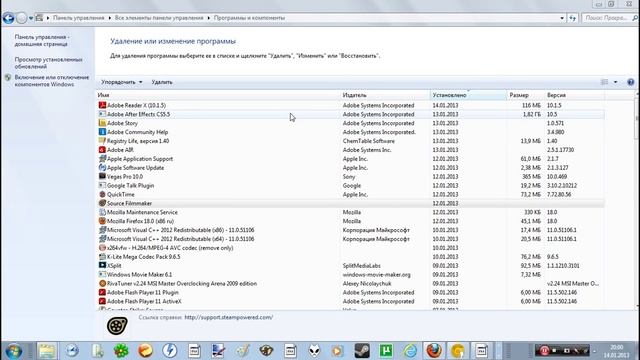This screenshot has height=360, width=640.
Task: Open the Упорядочить dropdown menu
Action: [x=122, y=82]
